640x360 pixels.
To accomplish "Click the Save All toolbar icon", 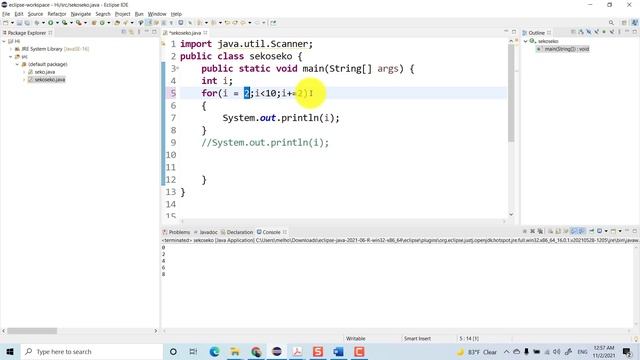I will pos(27,23).
